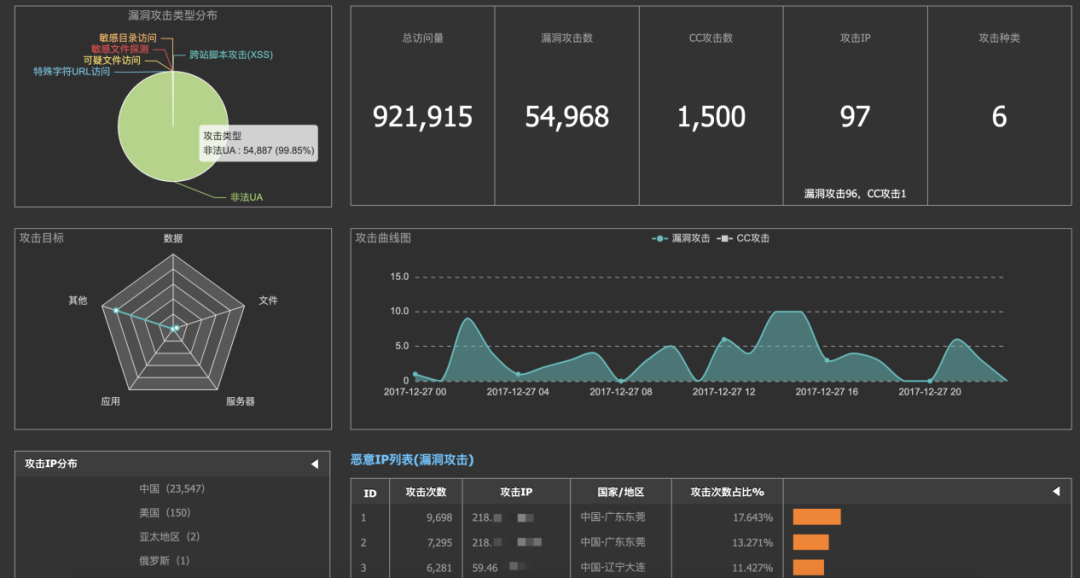The image size is (1080, 578).
Task: Click the 特殊字符URL访问 pie label
Action: click(72, 71)
